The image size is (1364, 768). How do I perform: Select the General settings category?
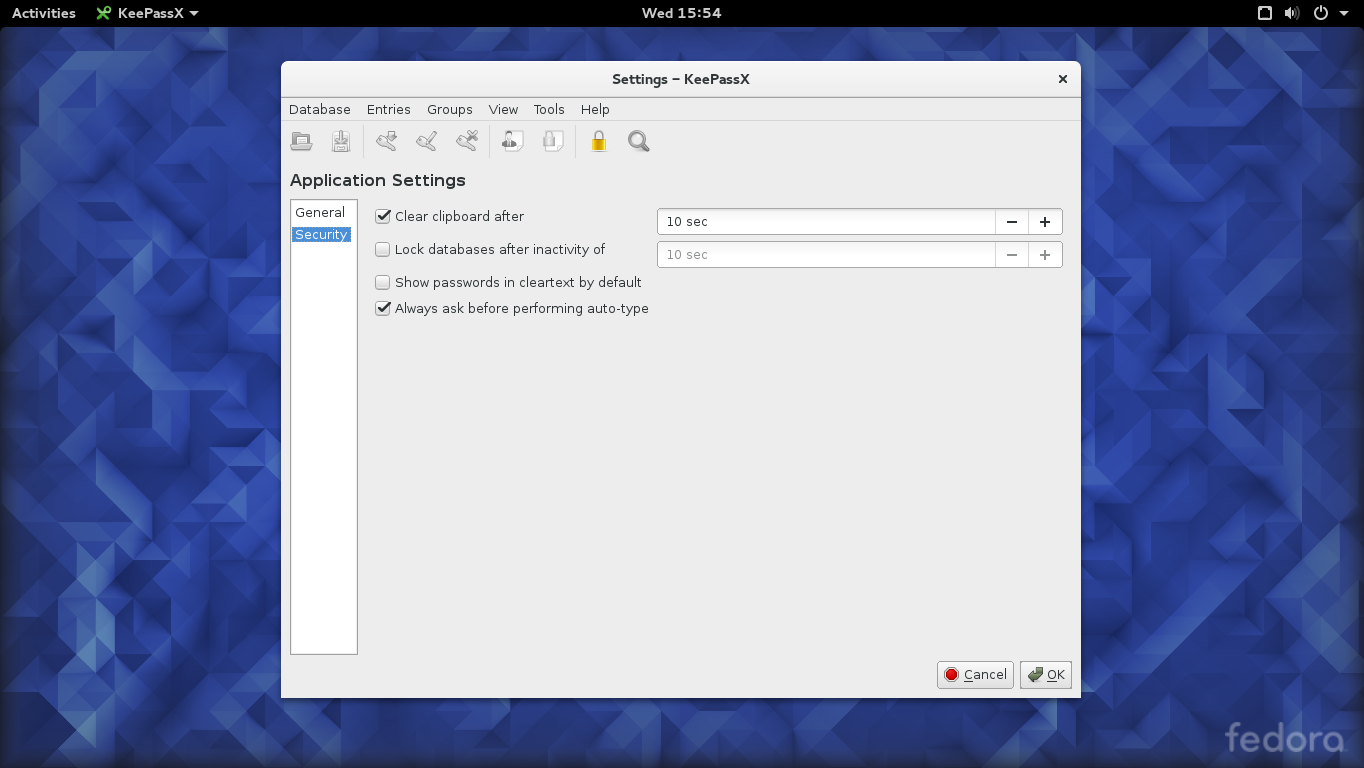coord(320,212)
